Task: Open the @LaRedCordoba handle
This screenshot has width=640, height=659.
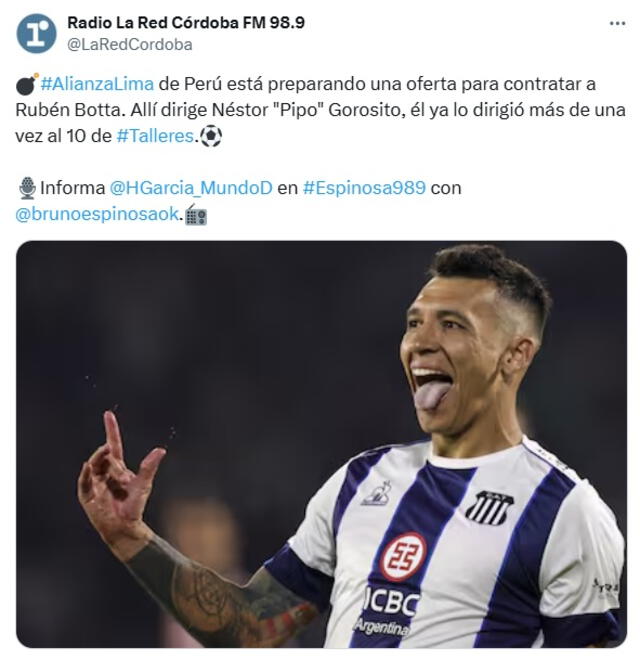Action: coord(130,45)
